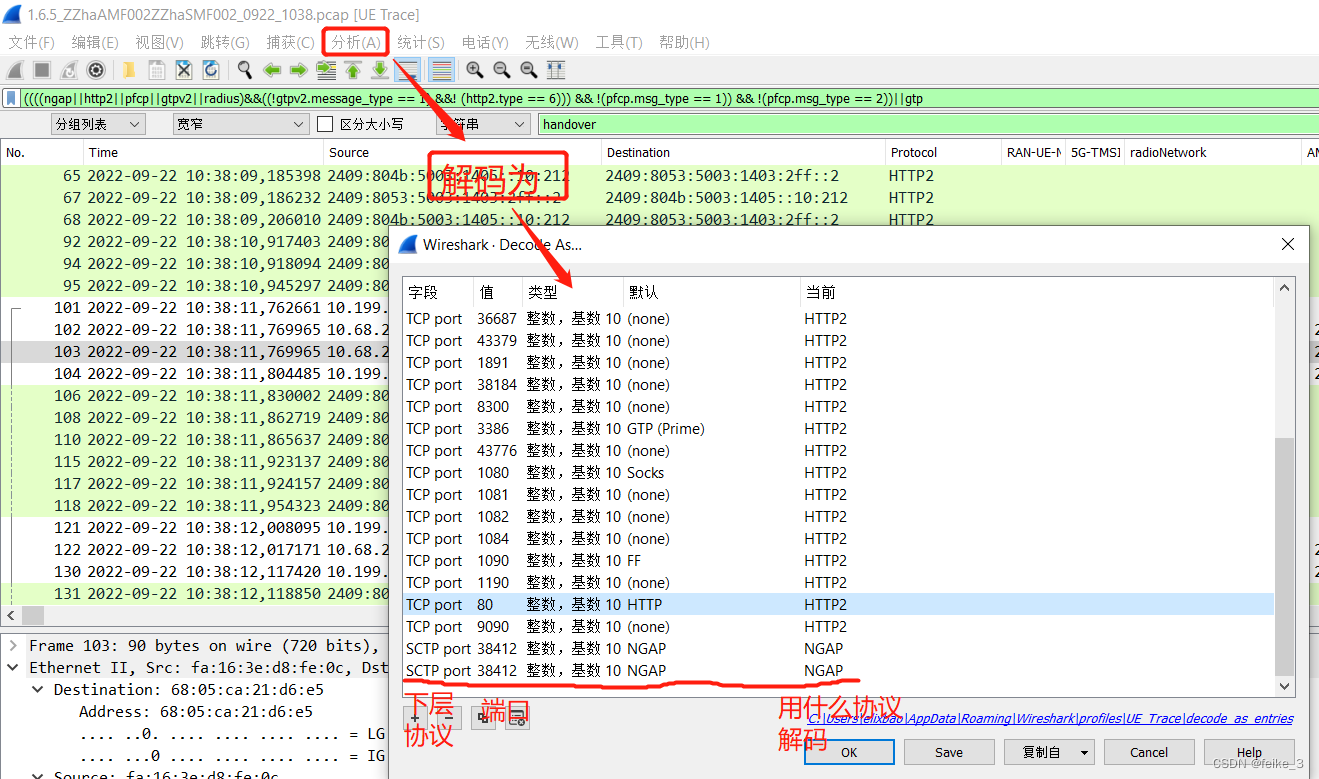Select packet 103 in the packet list
The height and width of the screenshot is (779, 1319).
(x=195, y=351)
